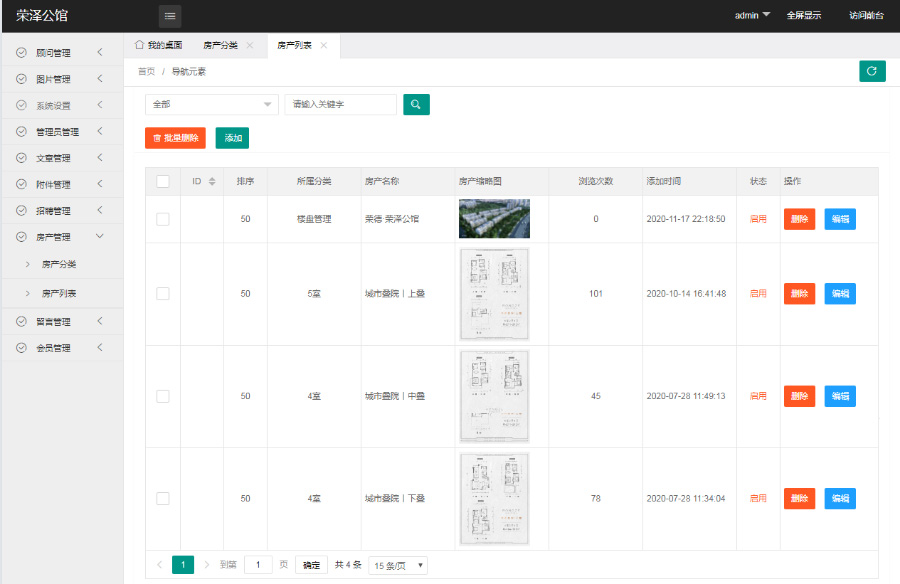Click the keyword search input field

point(340,104)
